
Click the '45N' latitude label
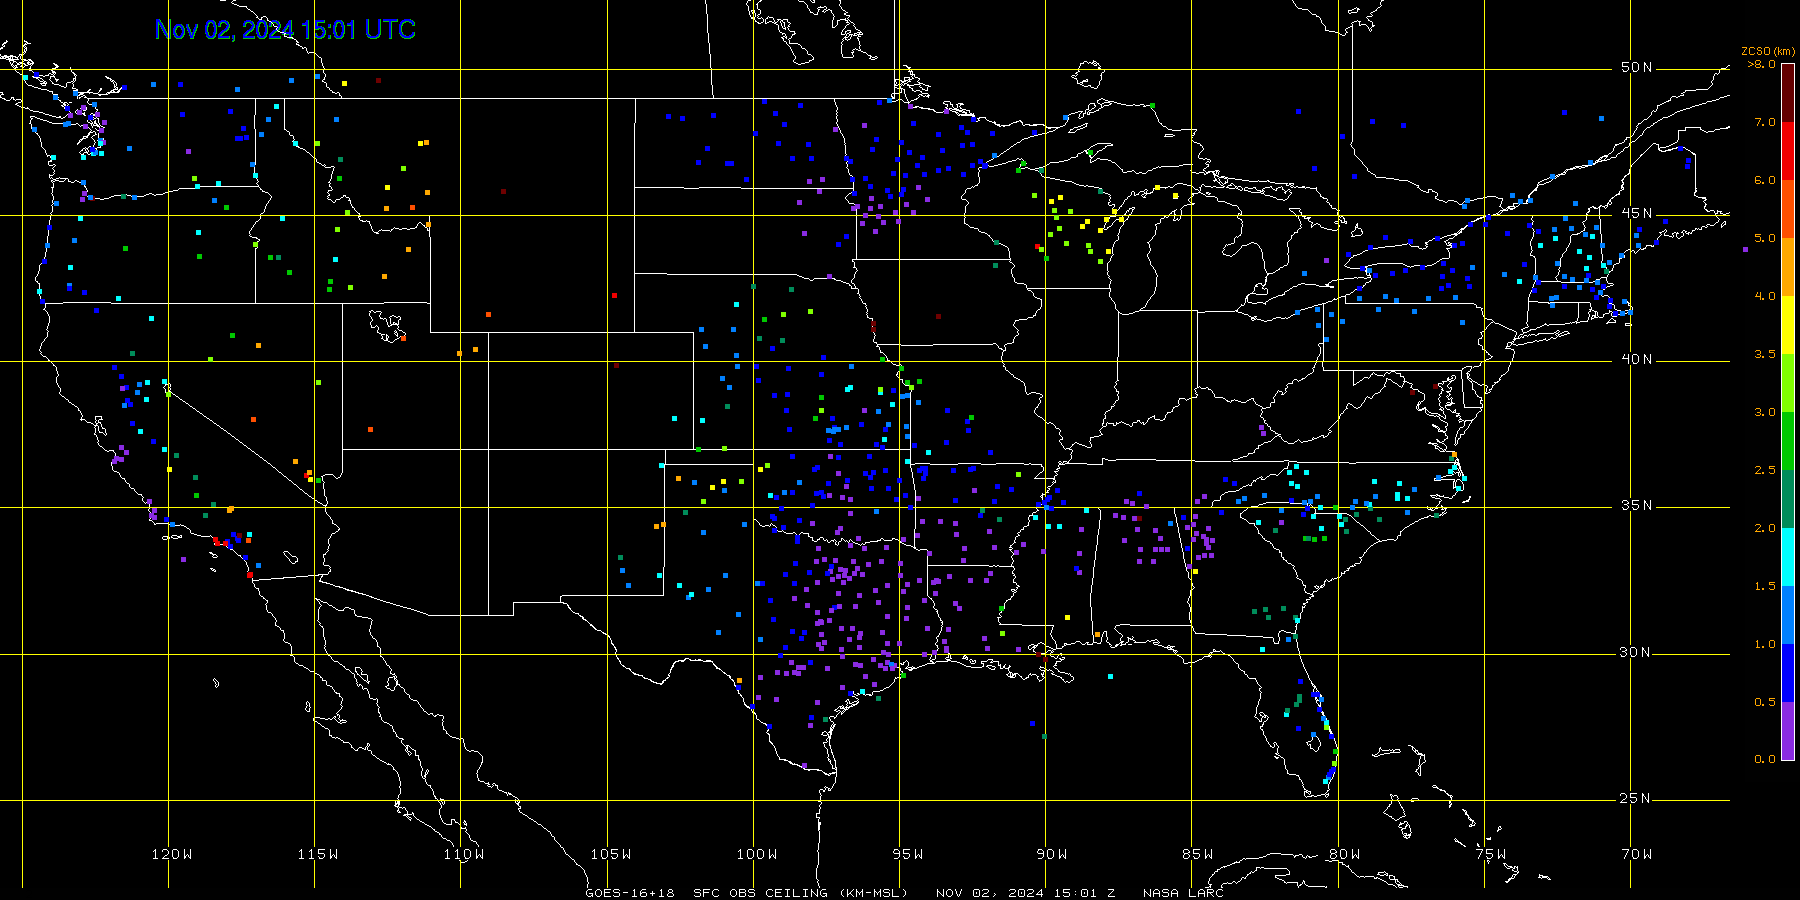click(x=1637, y=213)
